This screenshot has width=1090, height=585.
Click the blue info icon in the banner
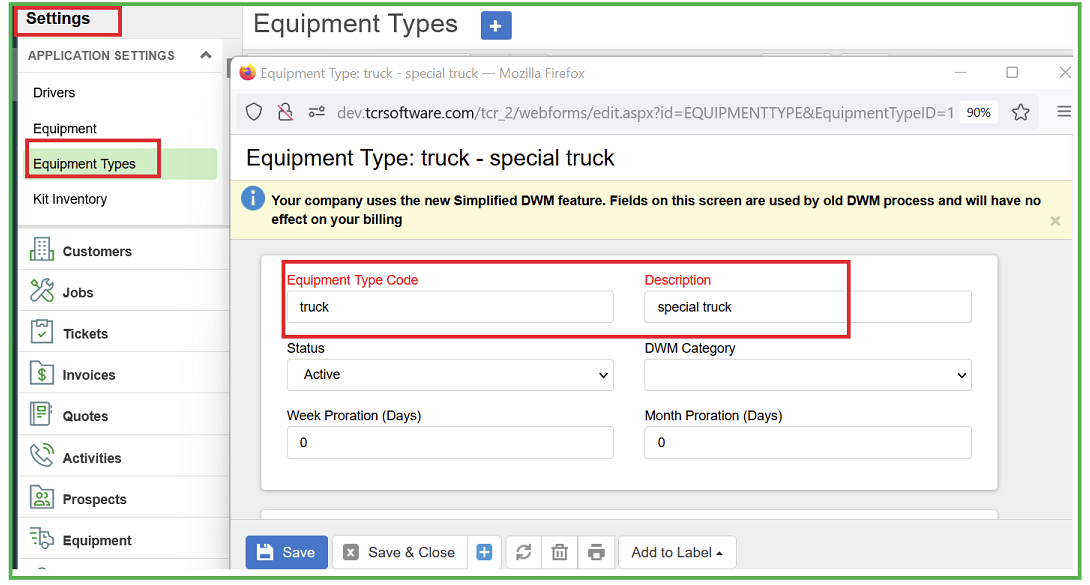coord(253,198)
